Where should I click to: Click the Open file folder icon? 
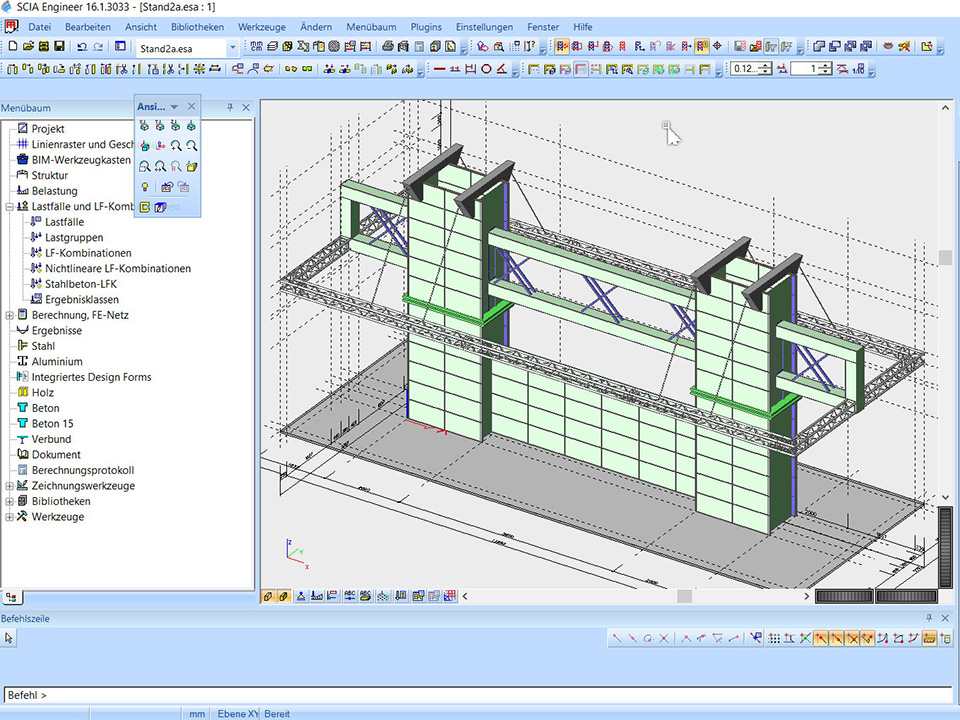(28, 47)
